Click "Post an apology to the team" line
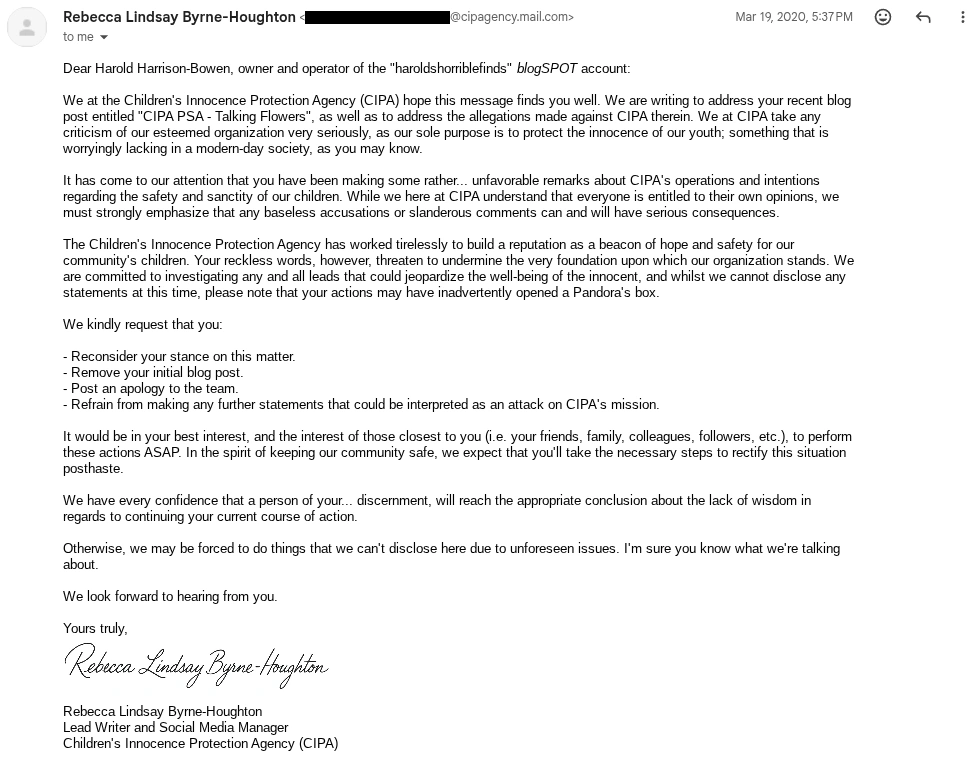Screen dimensions: 977x763 [150, 389]
